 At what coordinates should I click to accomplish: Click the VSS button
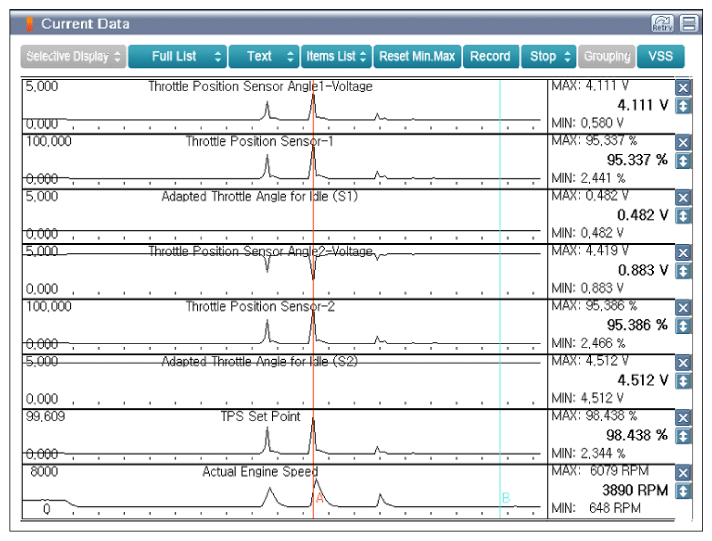coord(660,56)
